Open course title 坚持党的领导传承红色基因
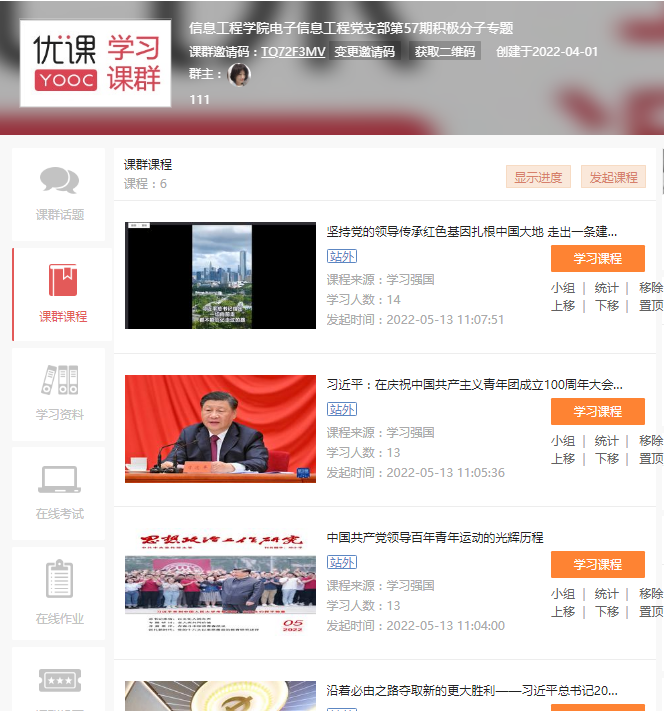 (x=472, y=232)
